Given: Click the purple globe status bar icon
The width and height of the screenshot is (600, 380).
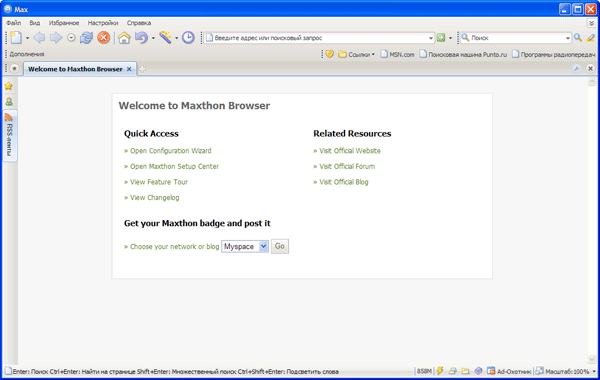Looking at the screenshot, I should (x=478, y=371).
